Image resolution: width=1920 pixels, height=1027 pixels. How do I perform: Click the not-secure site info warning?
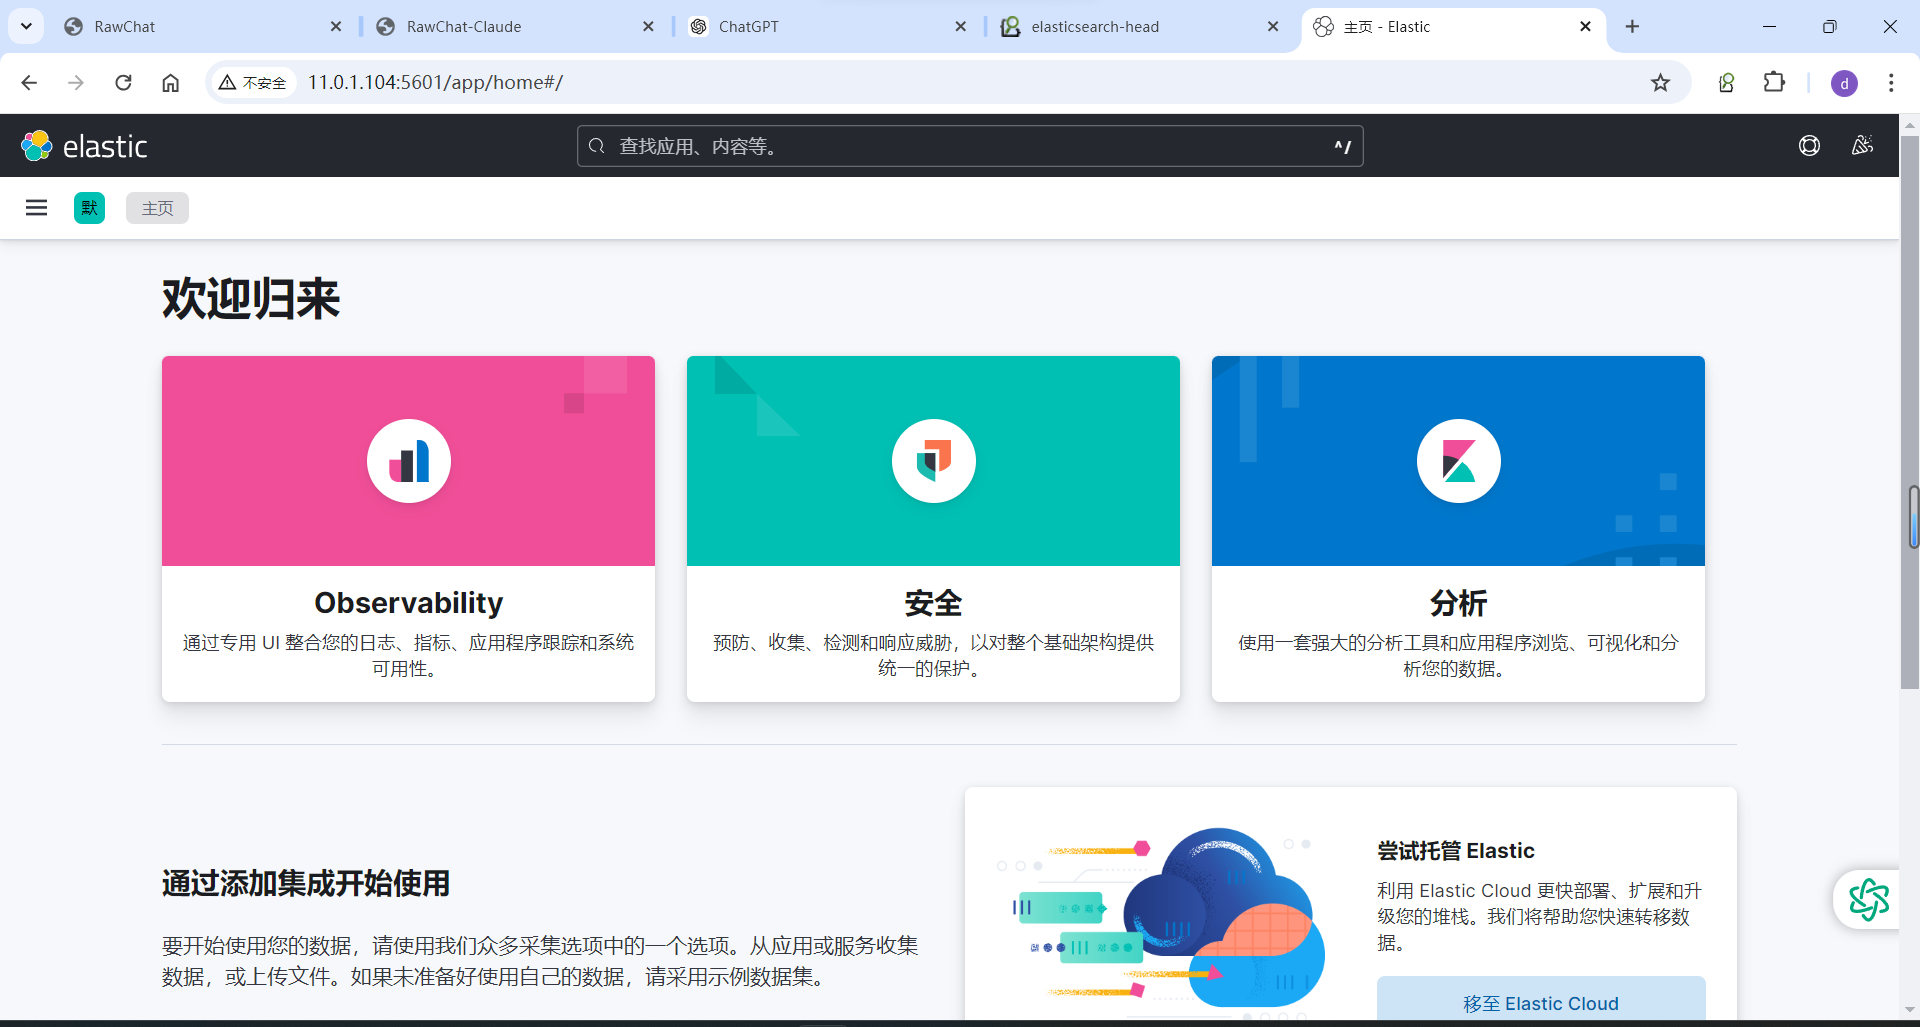pyautogui.click(x=253, y=82)
